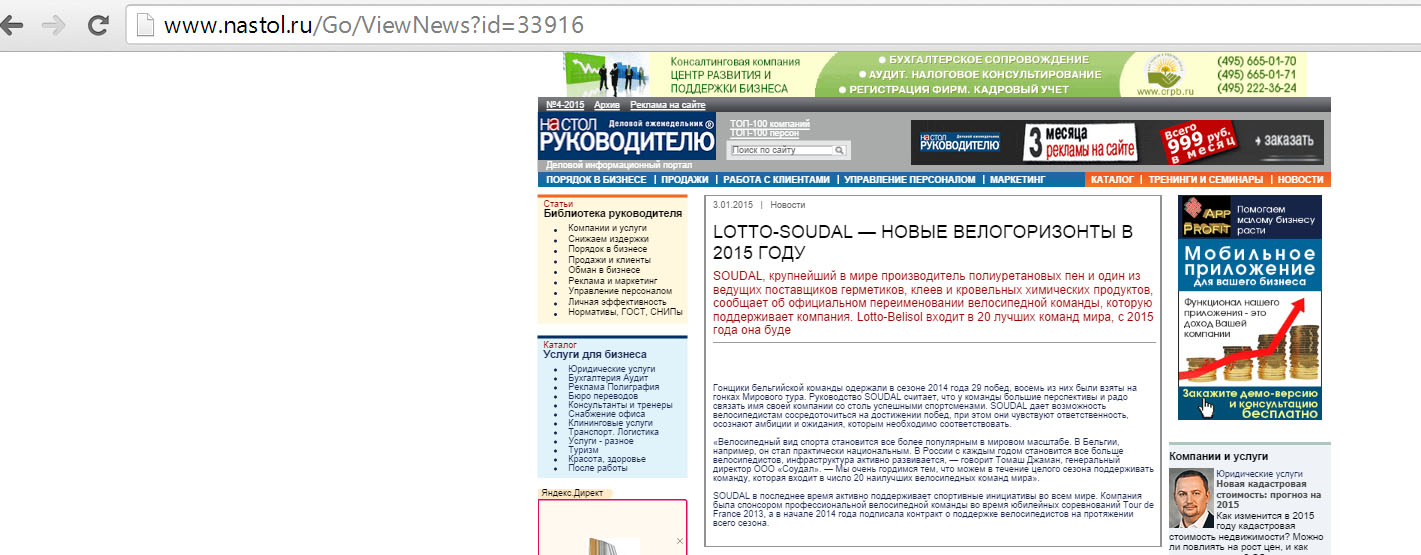
Task: Click the Библиотека руководителя heading
Action: [613, 213]
